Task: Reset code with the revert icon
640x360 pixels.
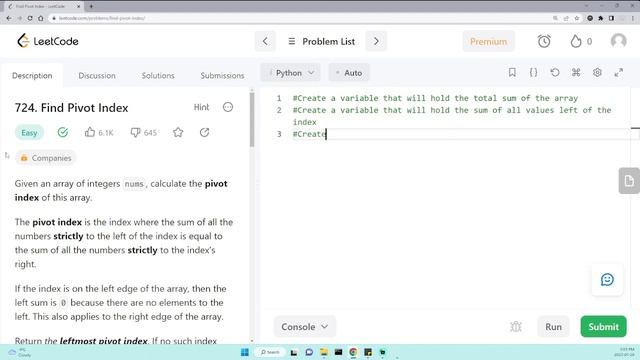Action: pos(554,73)
